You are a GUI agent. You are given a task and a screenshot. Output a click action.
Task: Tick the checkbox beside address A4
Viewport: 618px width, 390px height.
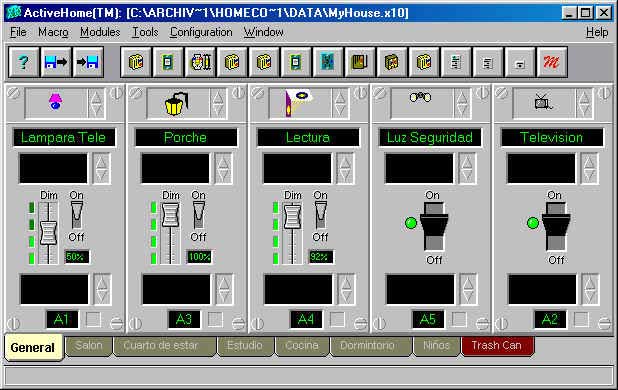[337, 319]
